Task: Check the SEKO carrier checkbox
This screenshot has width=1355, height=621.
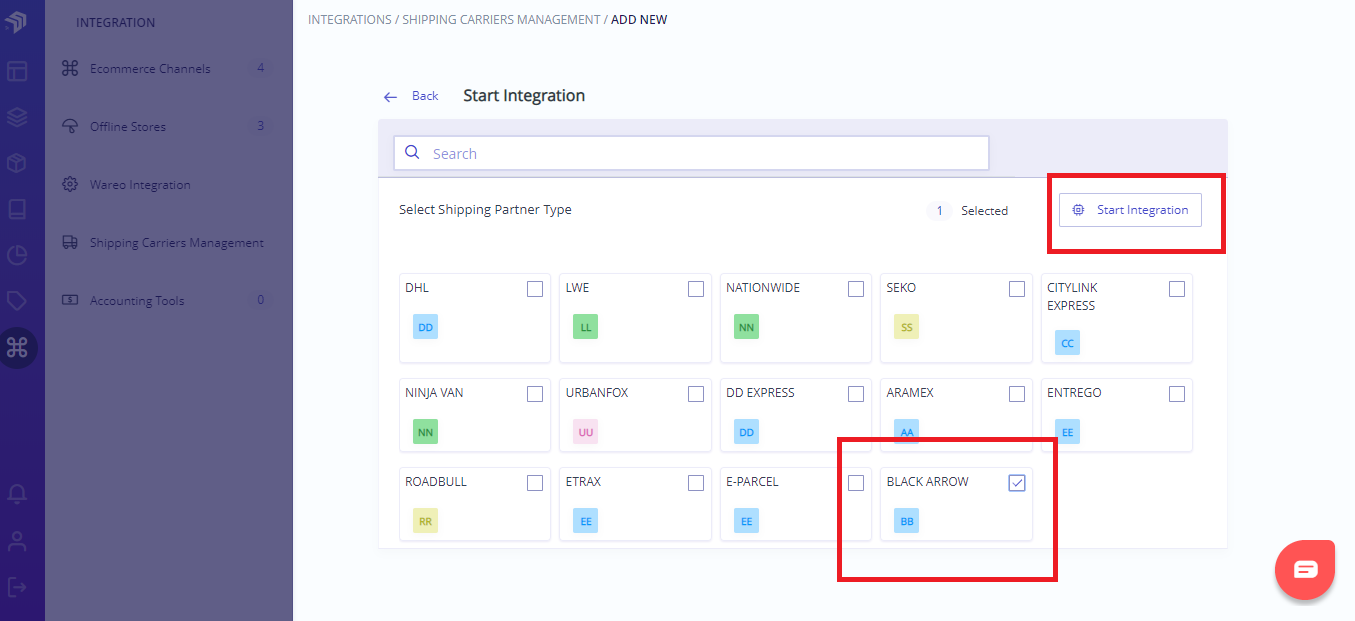Action: click(1017, 289)
